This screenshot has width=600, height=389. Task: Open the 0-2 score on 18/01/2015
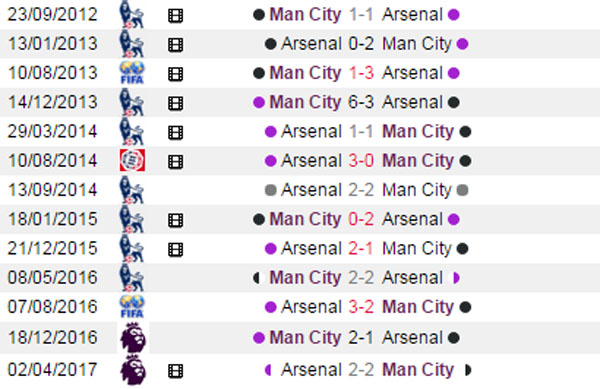(361, 219)
